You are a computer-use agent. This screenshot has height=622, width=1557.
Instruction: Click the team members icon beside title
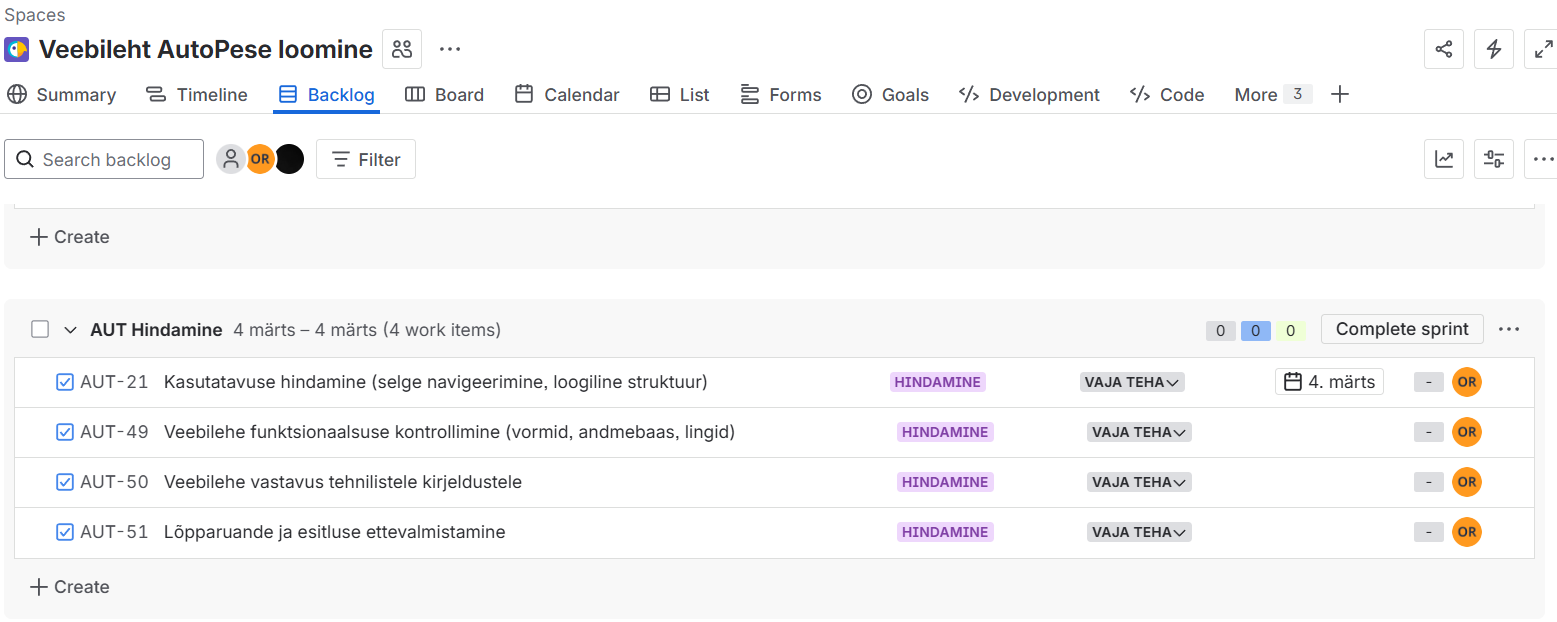pos(402,49)
